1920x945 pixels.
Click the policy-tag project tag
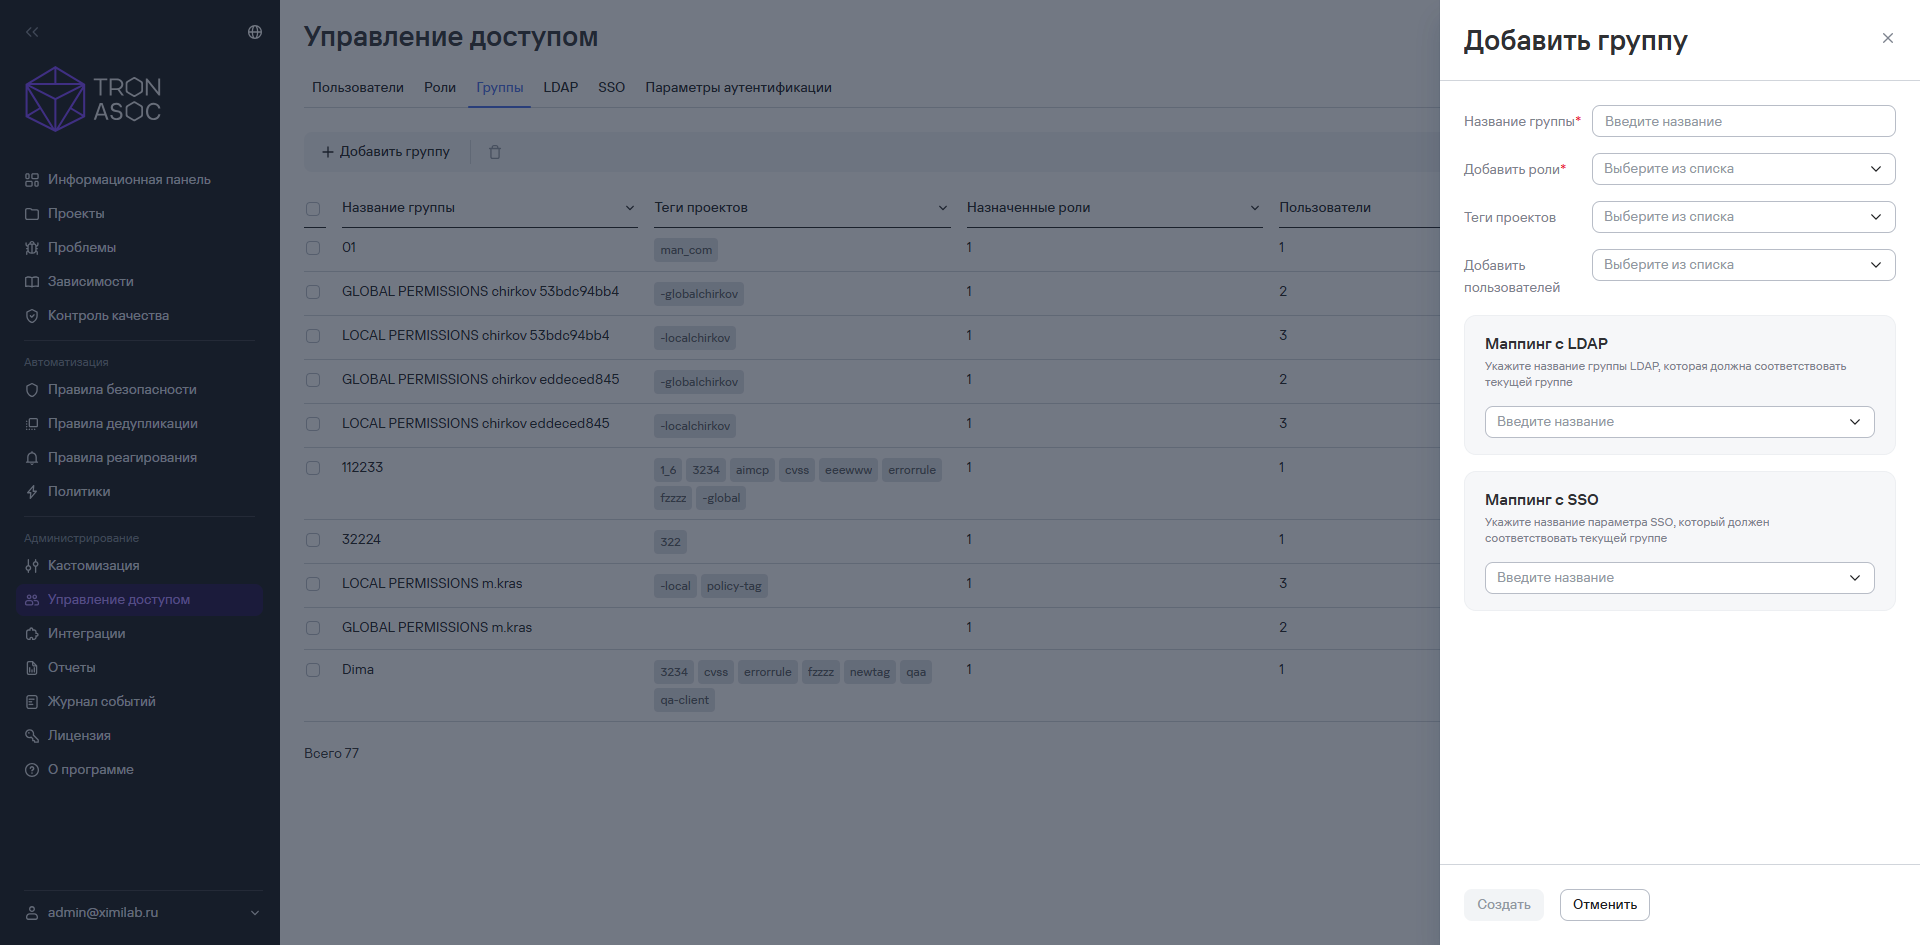point(734,586)
